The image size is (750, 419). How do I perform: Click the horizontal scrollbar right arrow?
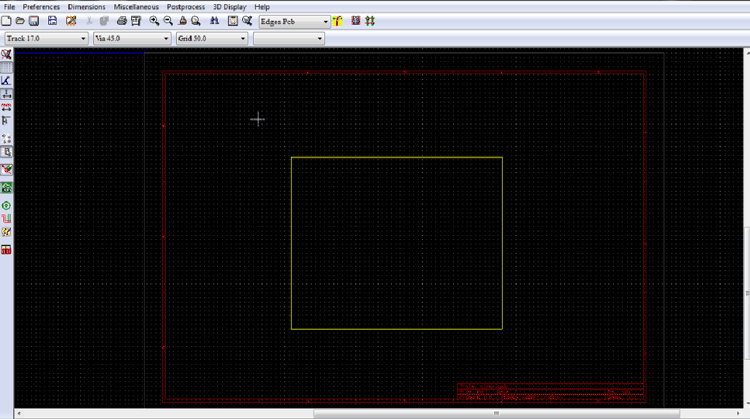[738, 413]
